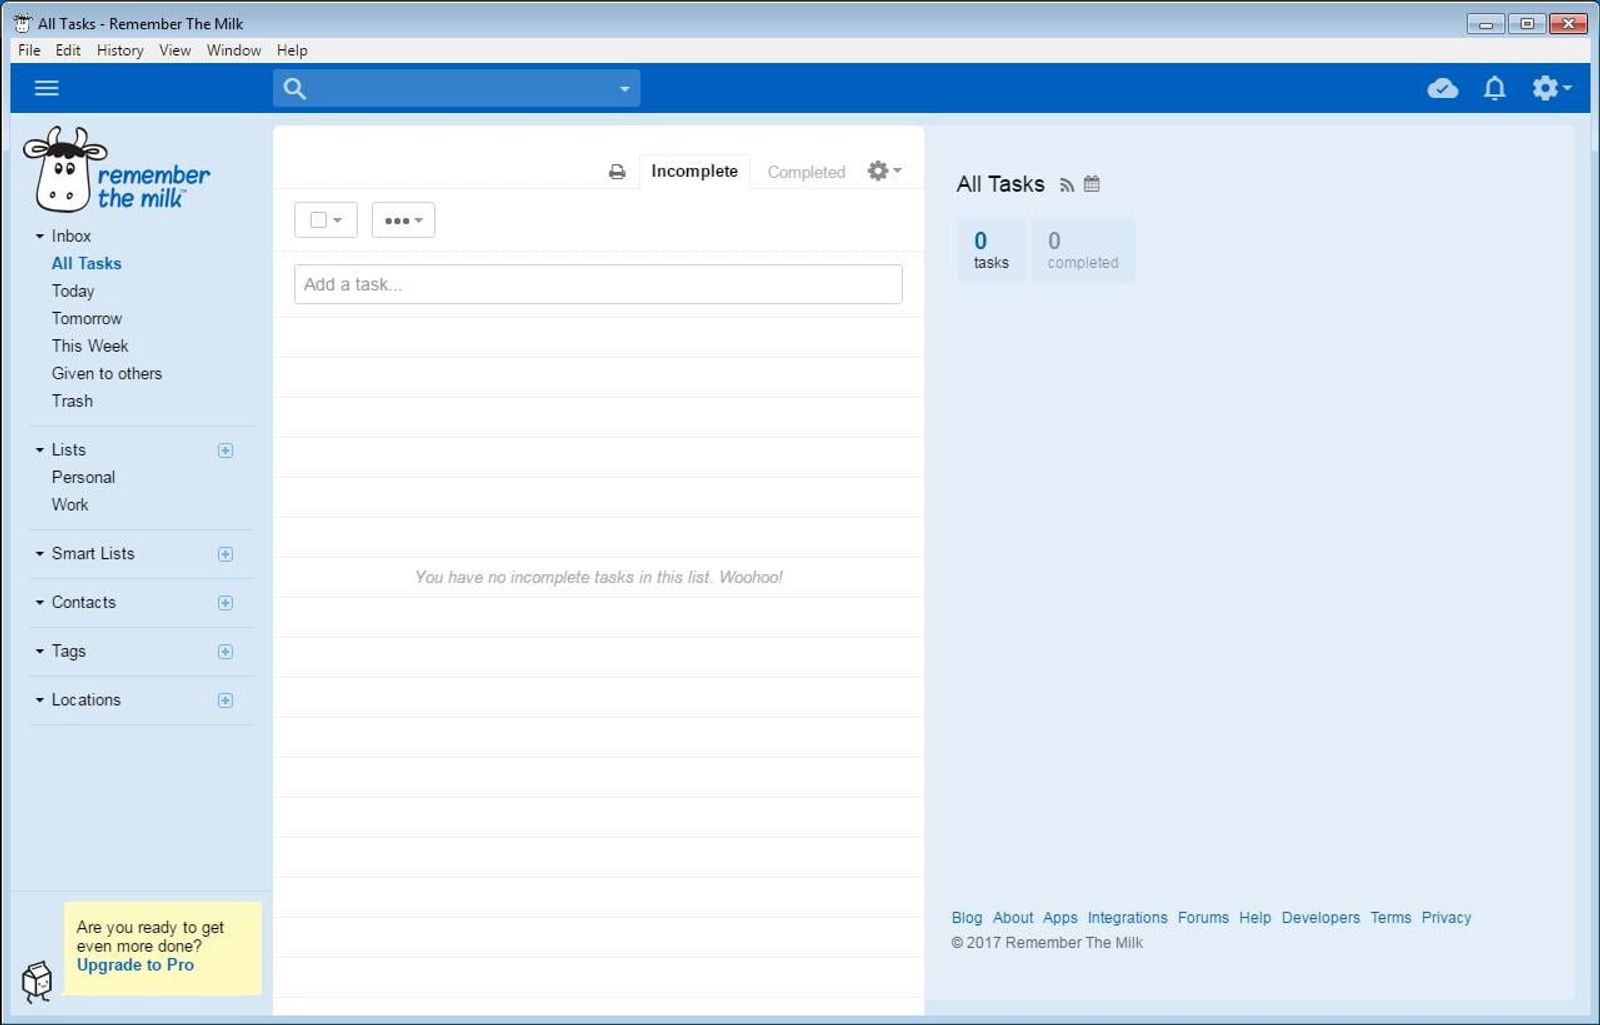Add a new smart list with the plus icon

tap(225, 555)
